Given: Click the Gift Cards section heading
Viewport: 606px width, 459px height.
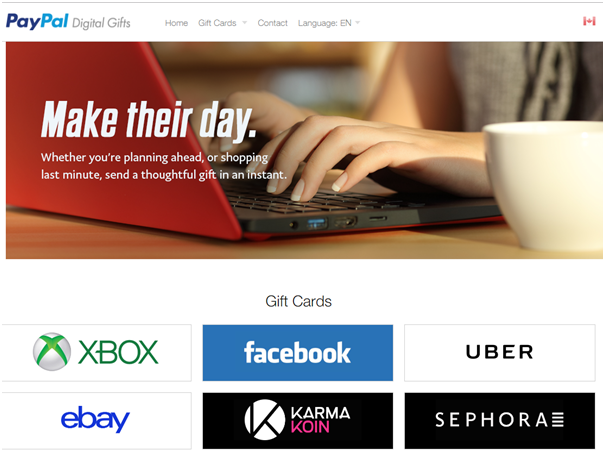Looking at the screenshot, I should click(x=298, y=301).
